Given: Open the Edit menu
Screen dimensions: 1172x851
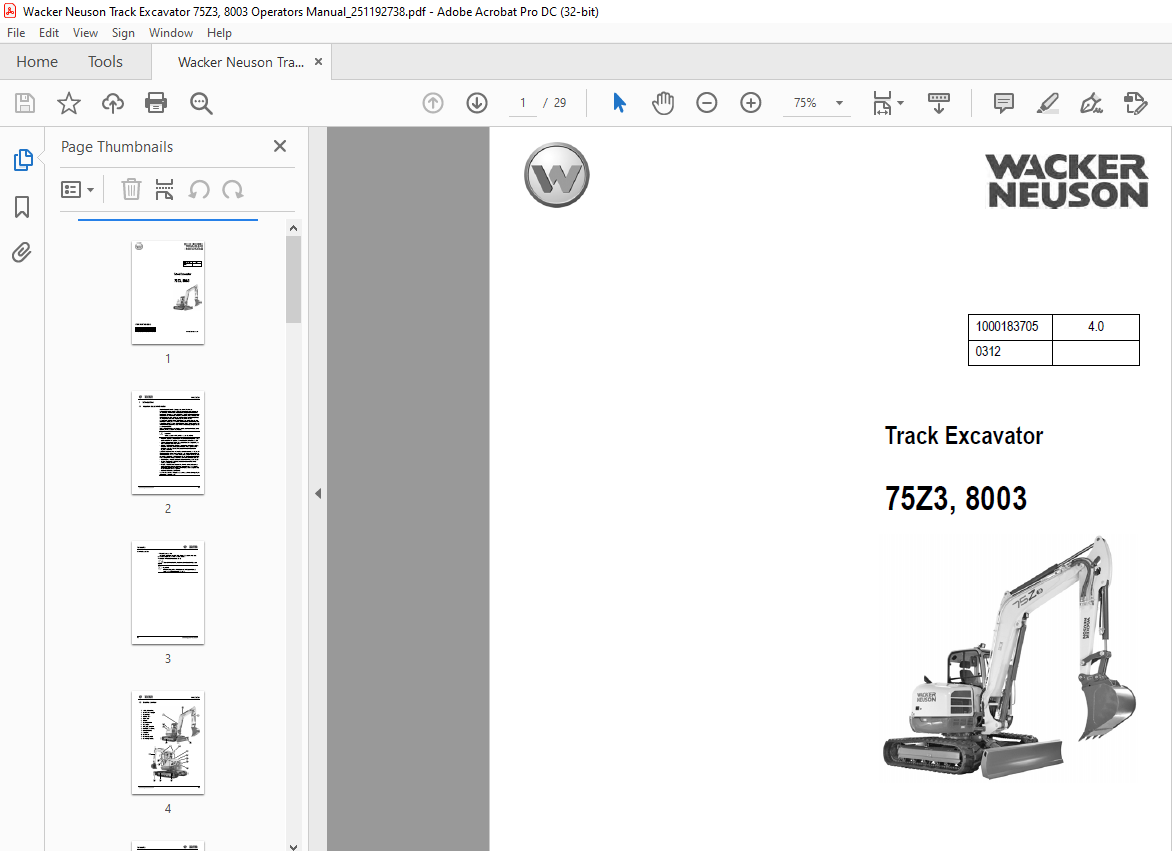Looking at the screenshot, I should pyautogui.click(x=49, y=33).
